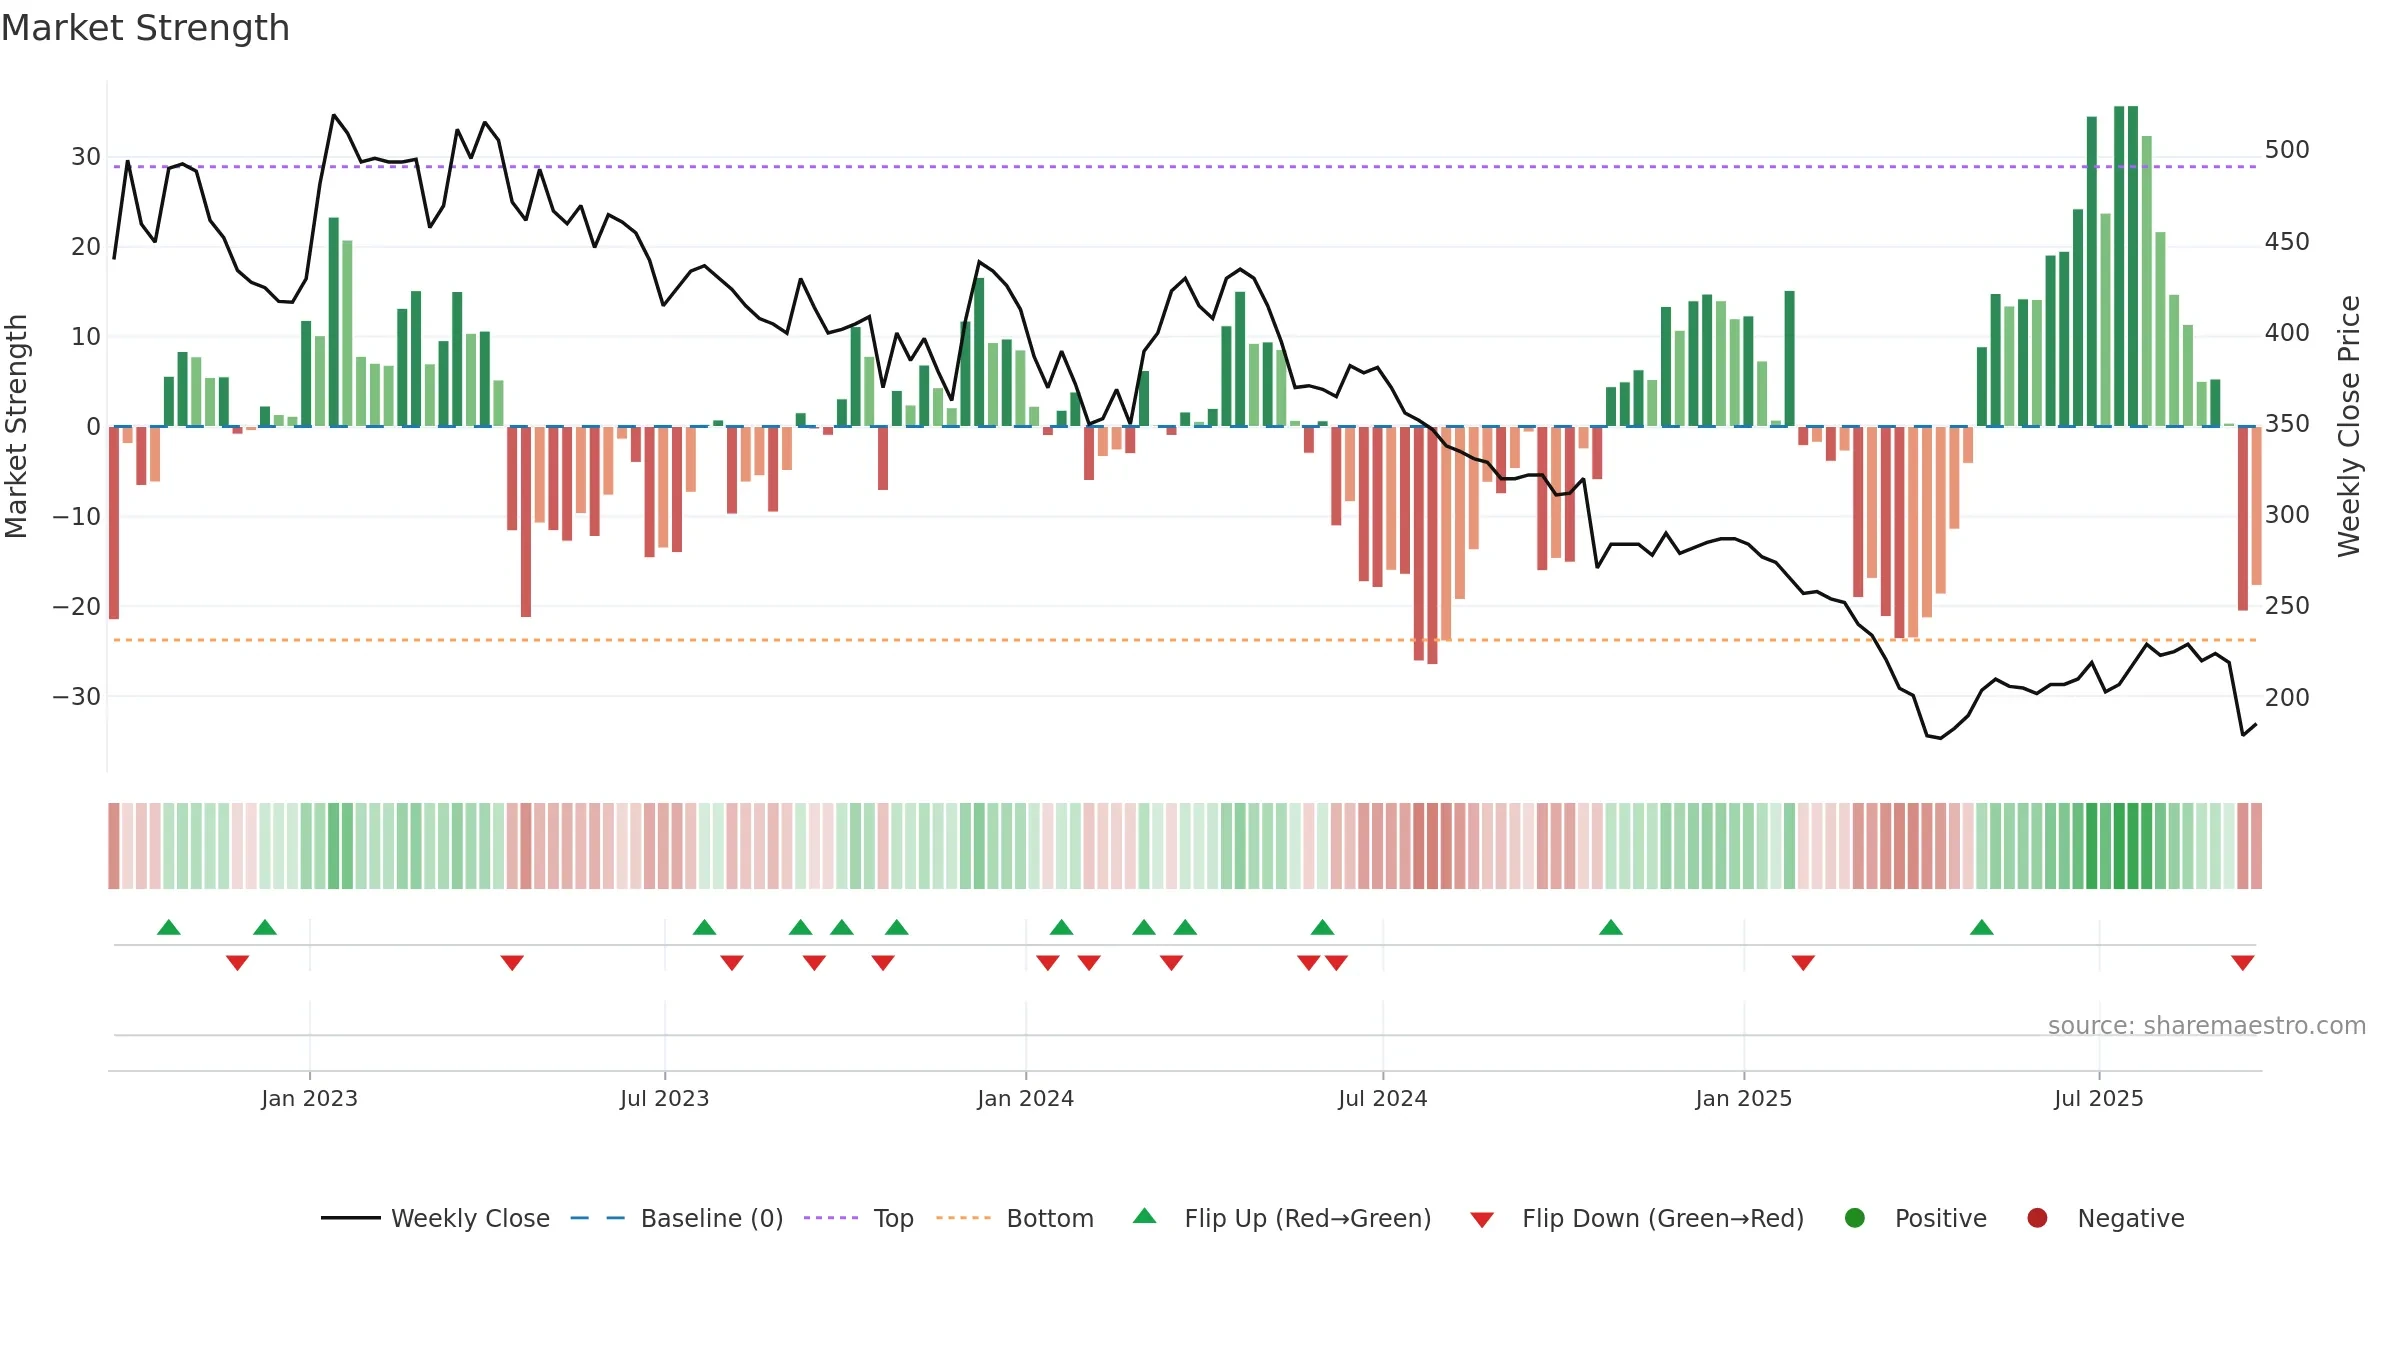Click the Market Strength chart title
This screenshot has width=2400, height=1350.
145,28
